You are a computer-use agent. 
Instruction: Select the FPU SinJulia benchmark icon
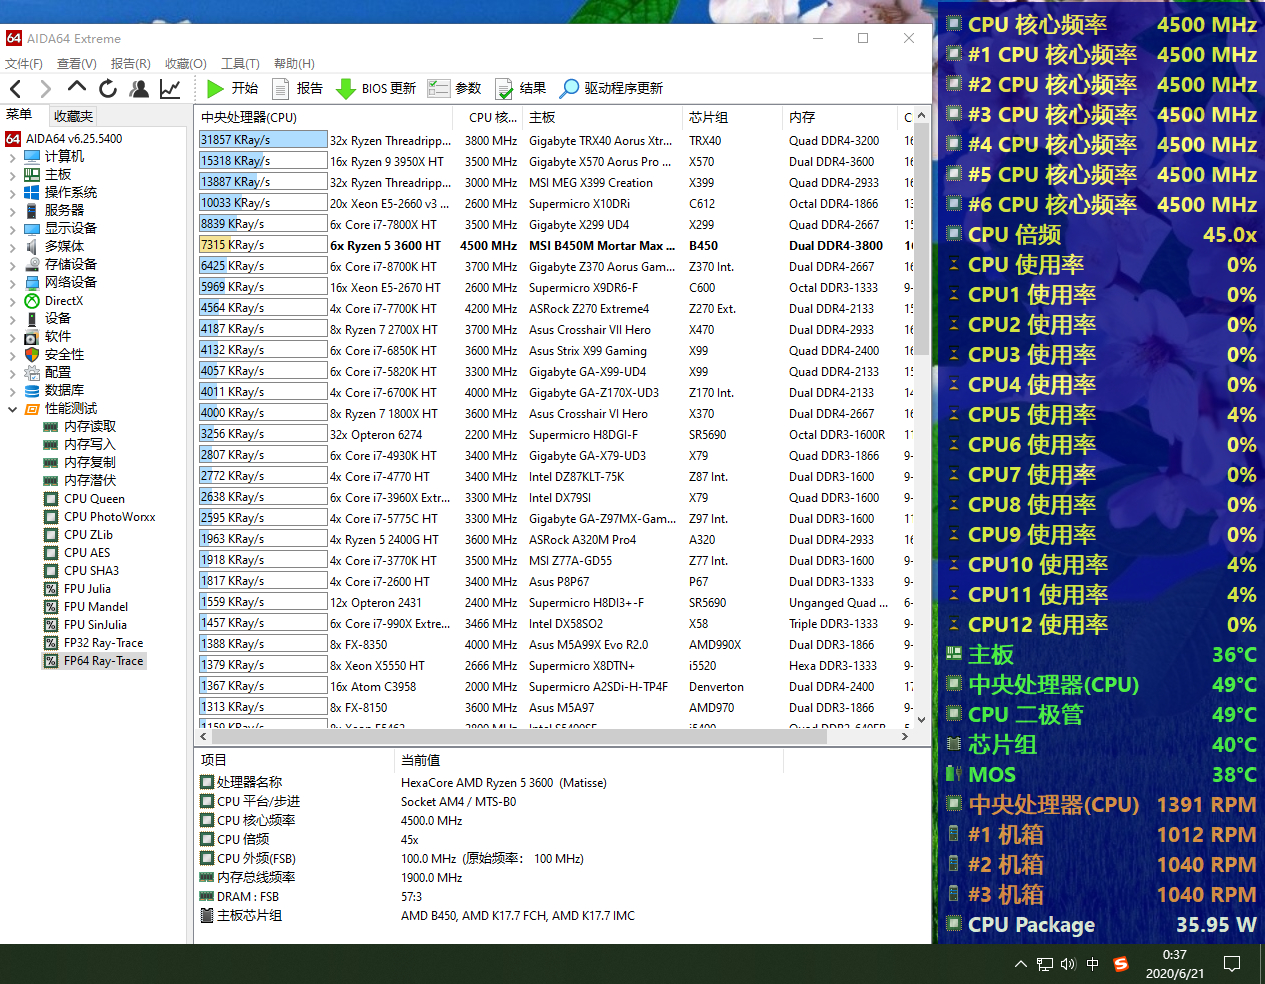click(51, 625)
